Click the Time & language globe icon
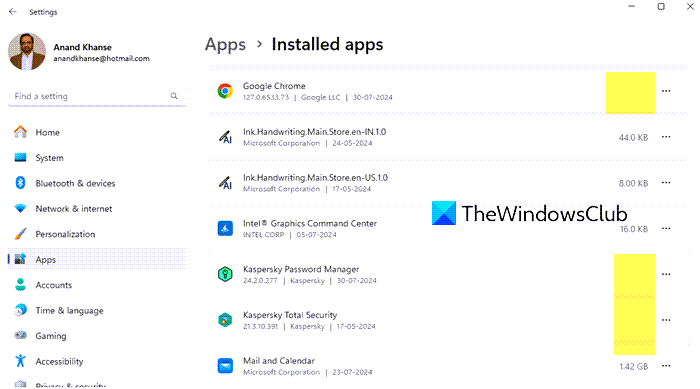The height and width of the screenshot is (389, 700). pyautogui.click(x=21, y=310)
